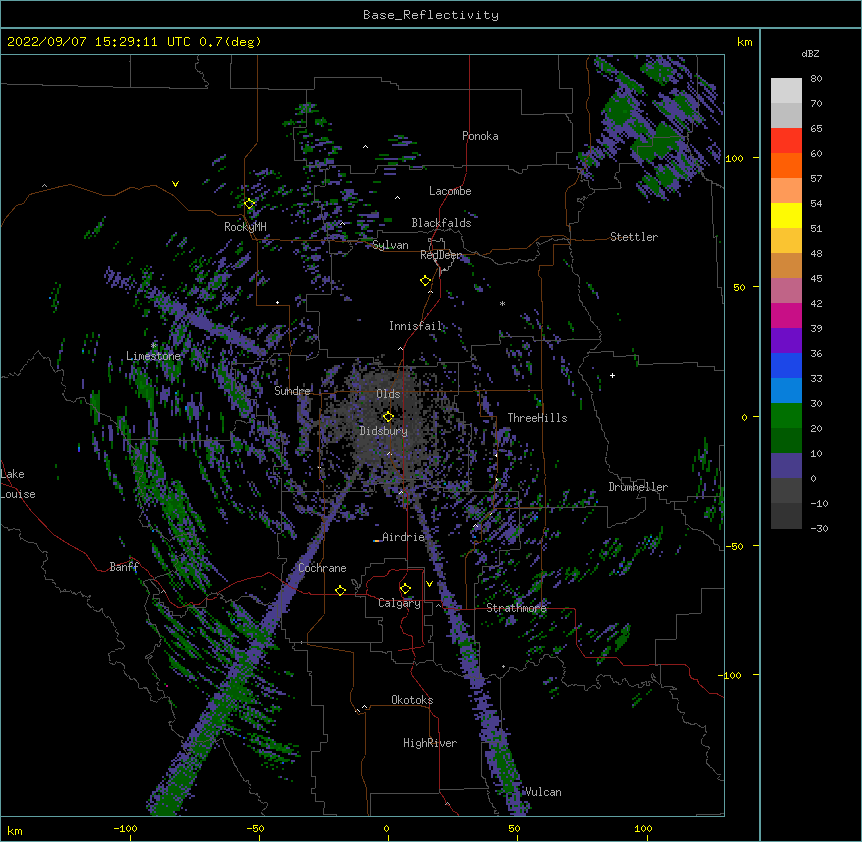Click the Banff label
862x842 pixels.
pyautogui.click(x=124, y=567)
